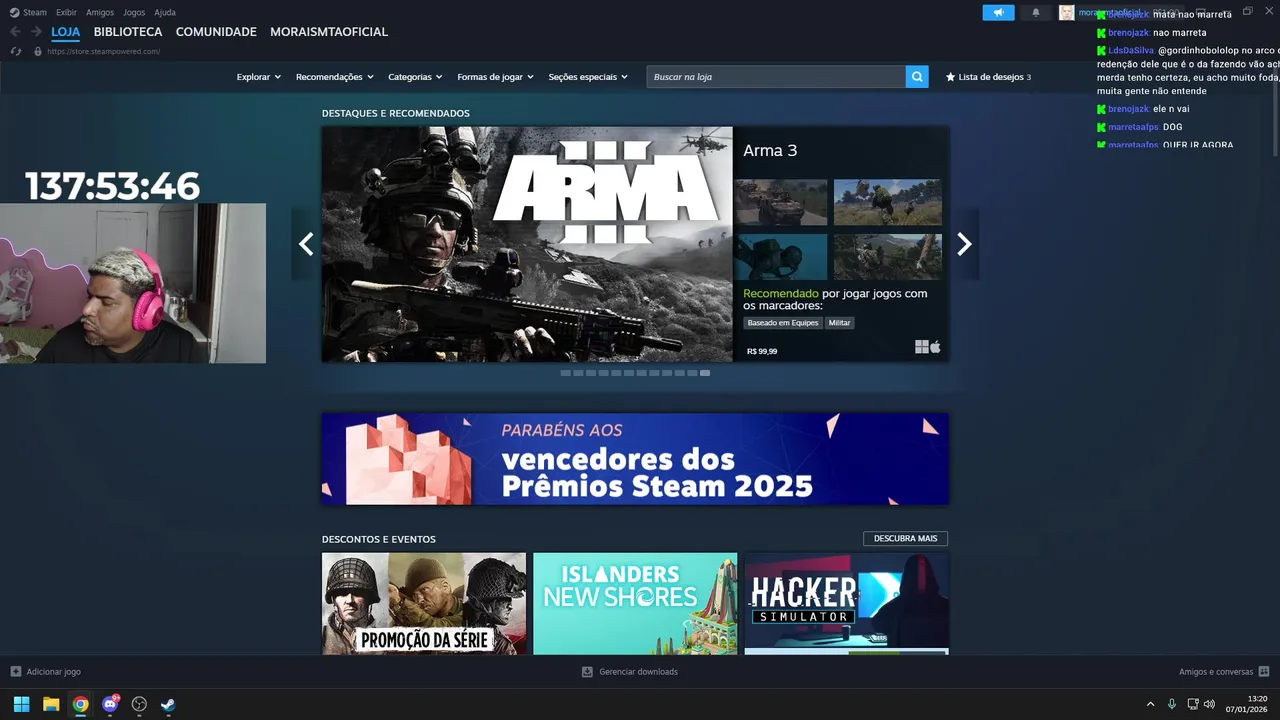Open the Islanders New Shores tile
Viewport: 1280px width, 720px height.
[635, 604]
